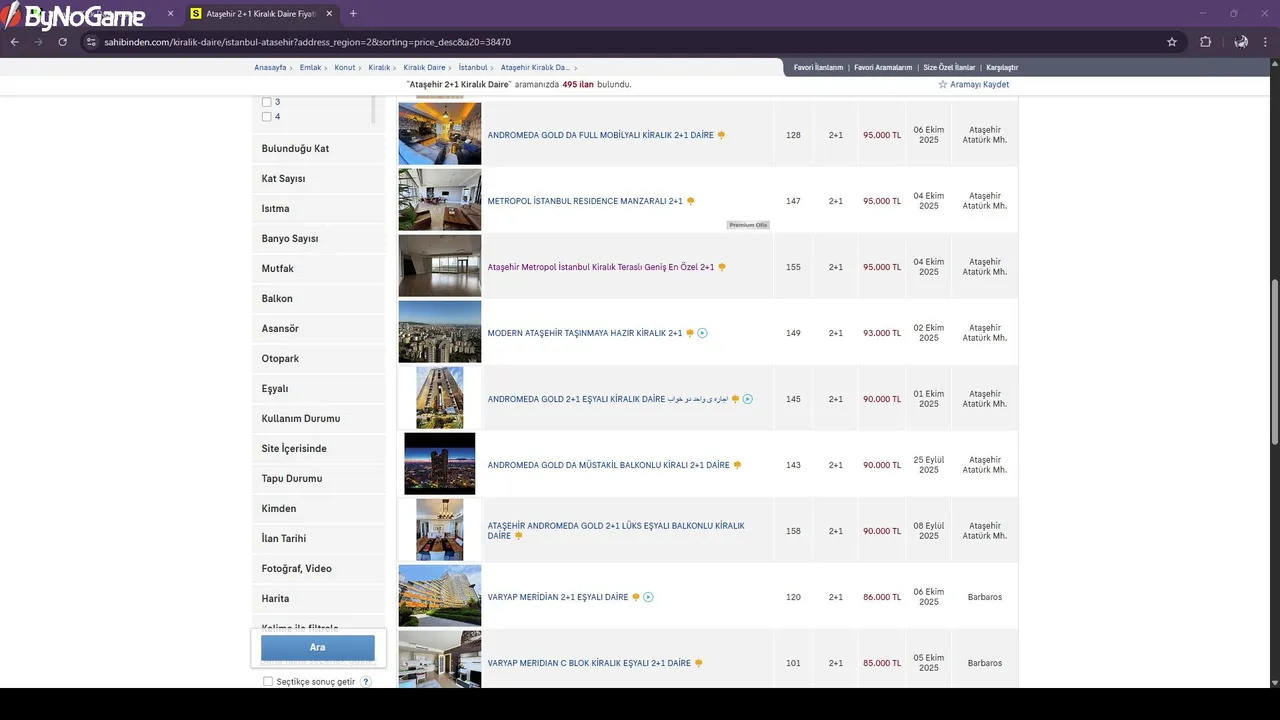1280x720 pixels.
Task: Click Aramayı Kaydet to save search
Action: point(979,85)
